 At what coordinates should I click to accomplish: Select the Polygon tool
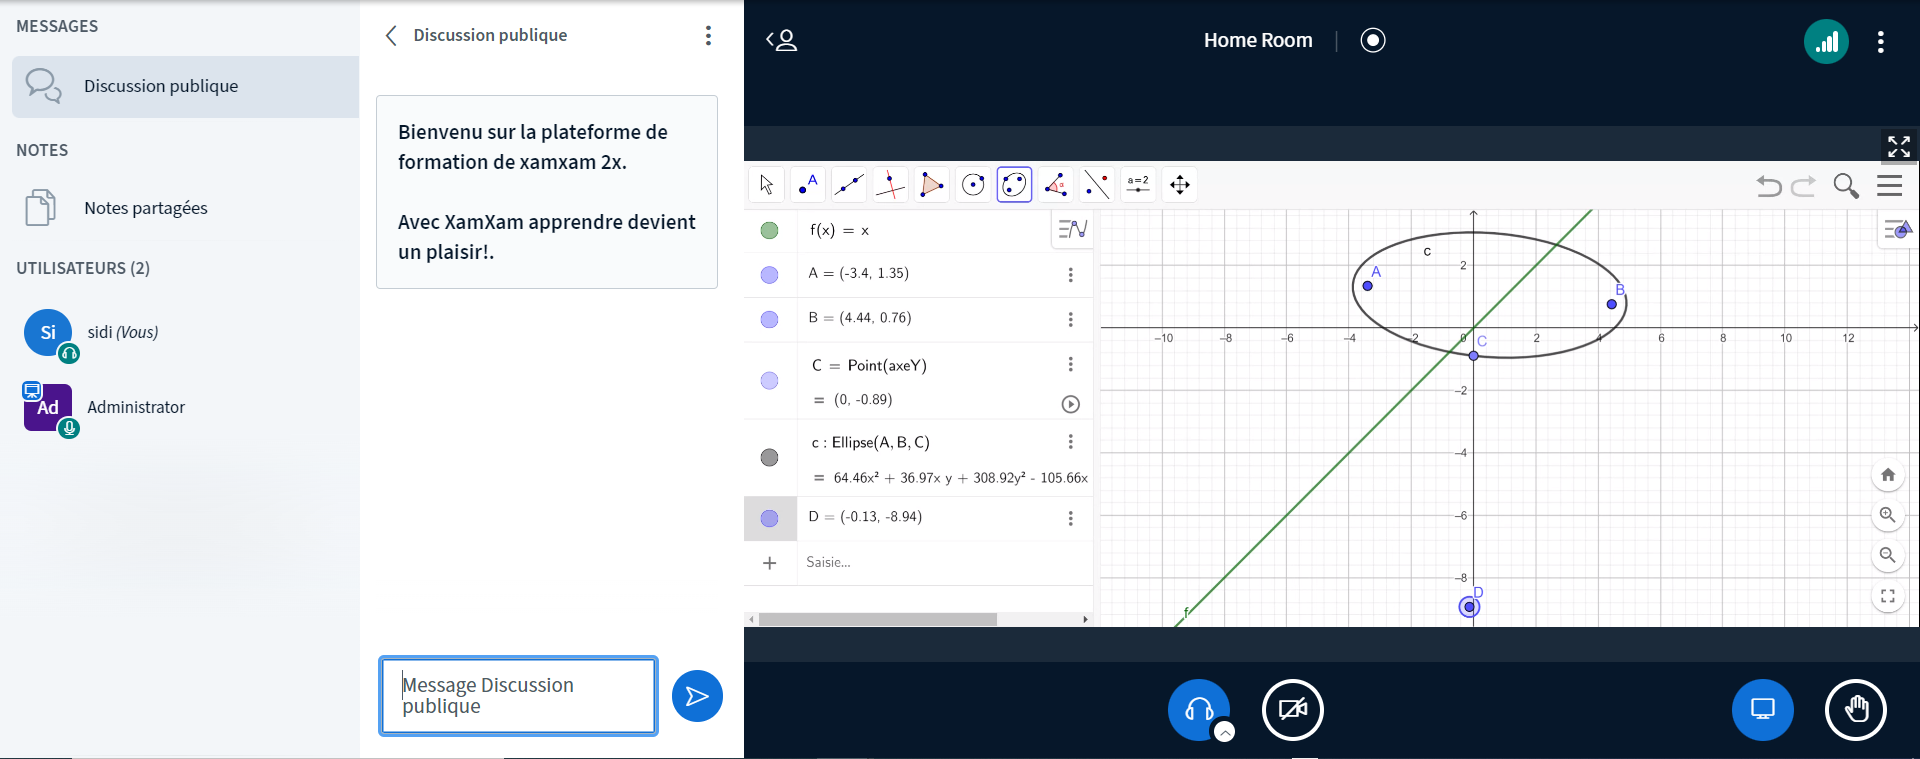[x=931, y=185]
